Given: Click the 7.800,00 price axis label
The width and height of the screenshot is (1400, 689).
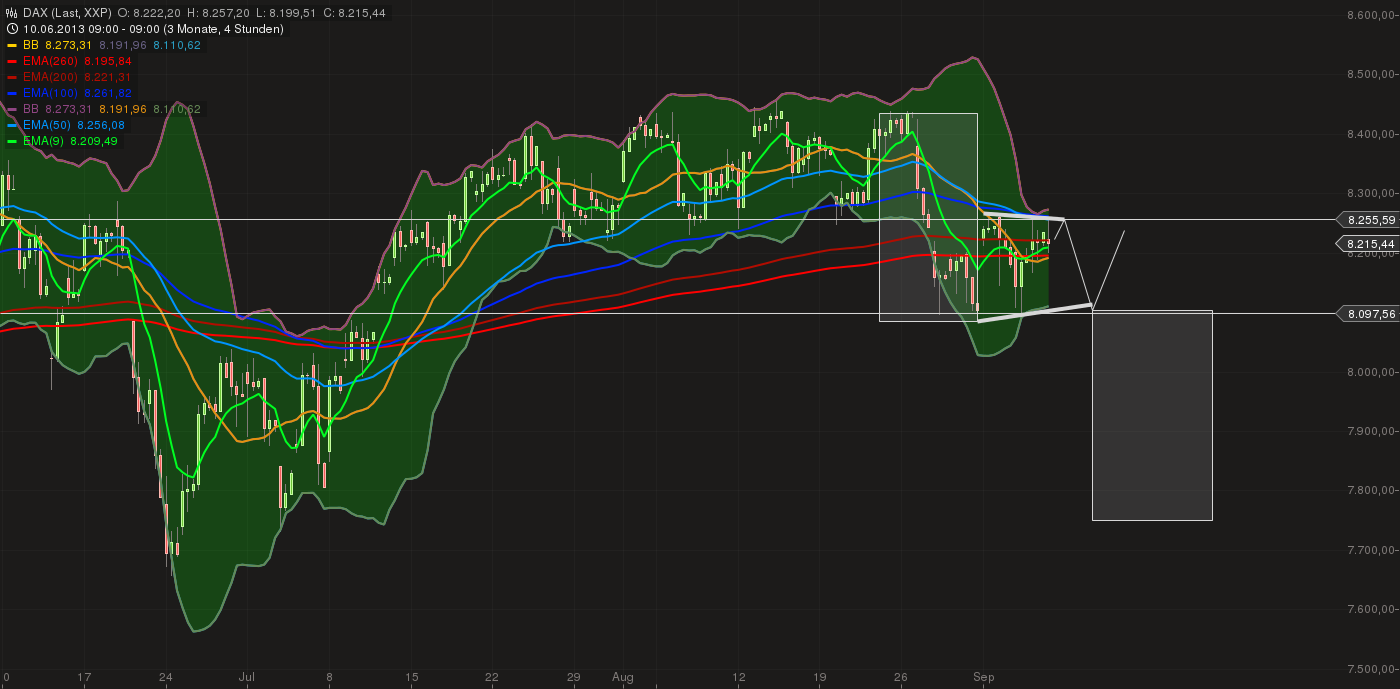Looking at the screenshot, I should click(1371, 490).
